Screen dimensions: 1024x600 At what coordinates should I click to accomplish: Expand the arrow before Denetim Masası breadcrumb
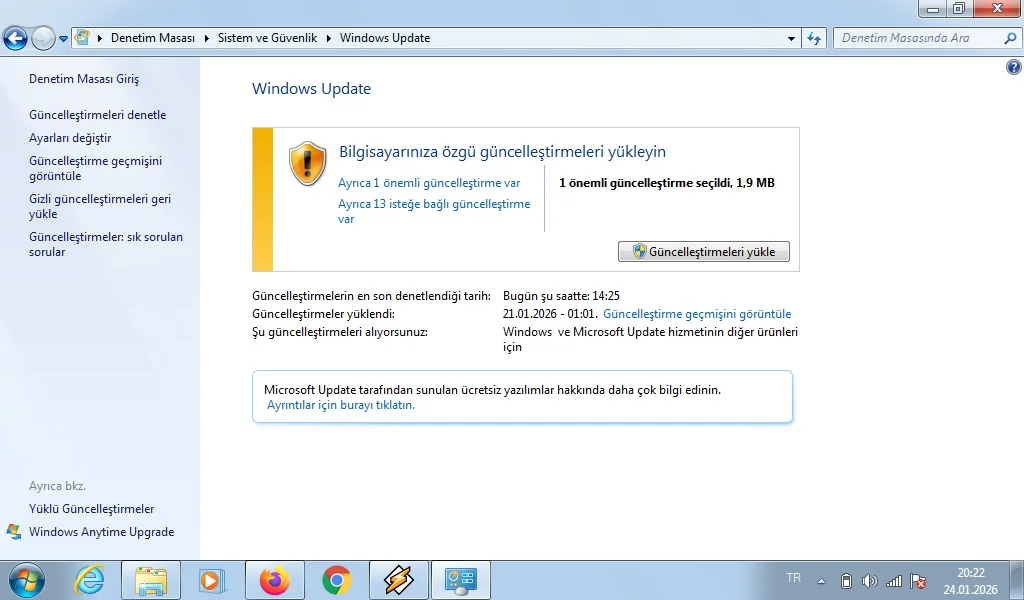click(x=100, y=38)
